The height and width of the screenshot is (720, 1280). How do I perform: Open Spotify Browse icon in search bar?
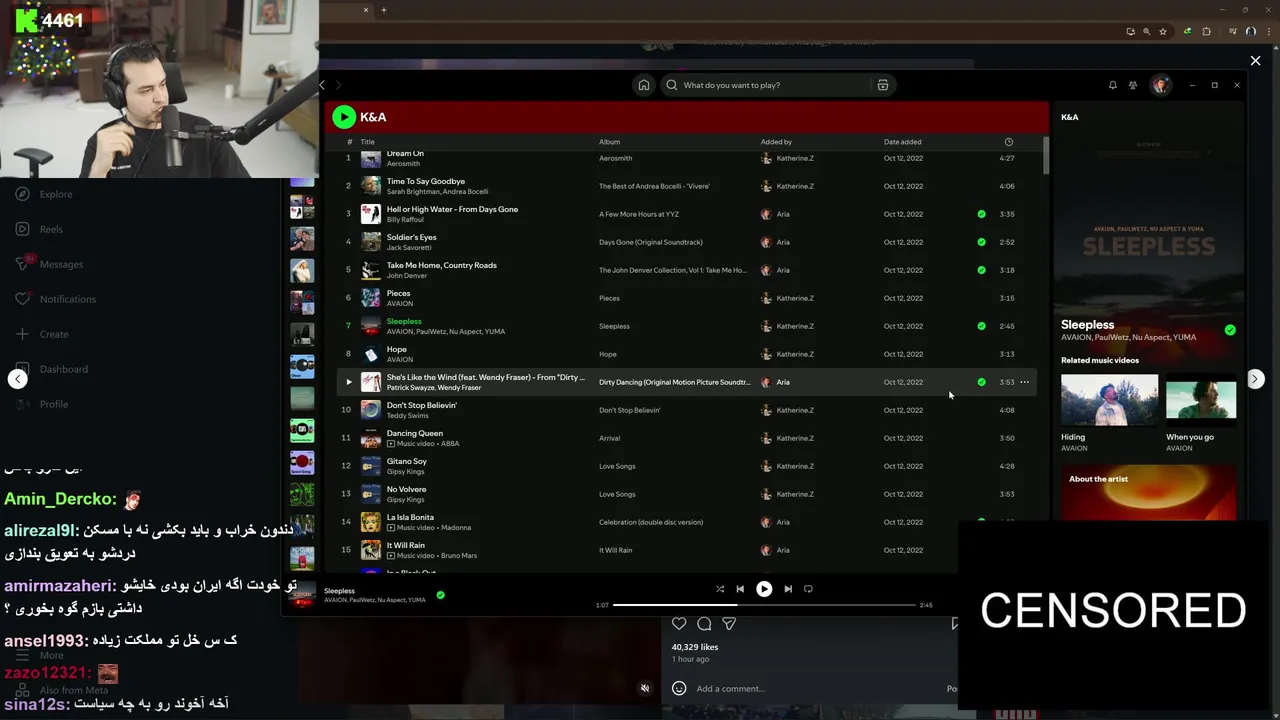pyautogui.click(x=883, y=85)
